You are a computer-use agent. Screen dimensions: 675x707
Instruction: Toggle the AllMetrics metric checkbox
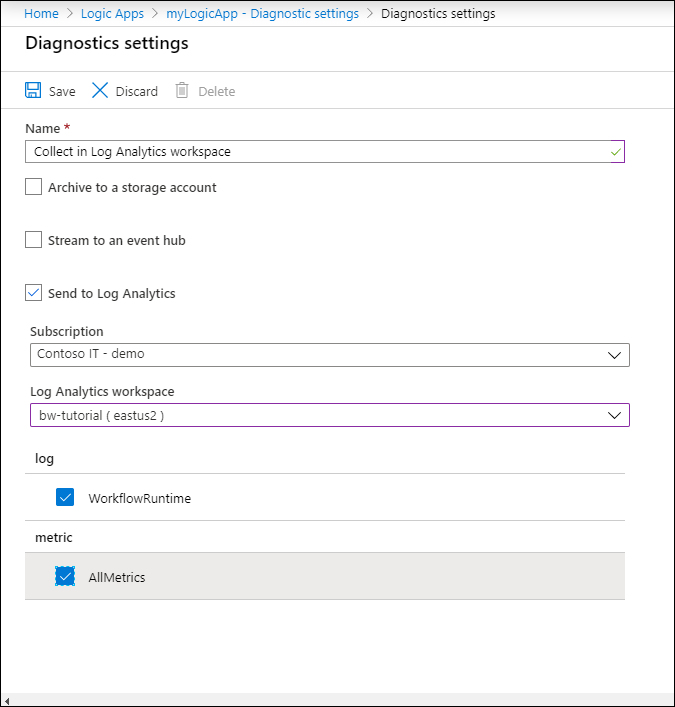[x=65, y=577]
